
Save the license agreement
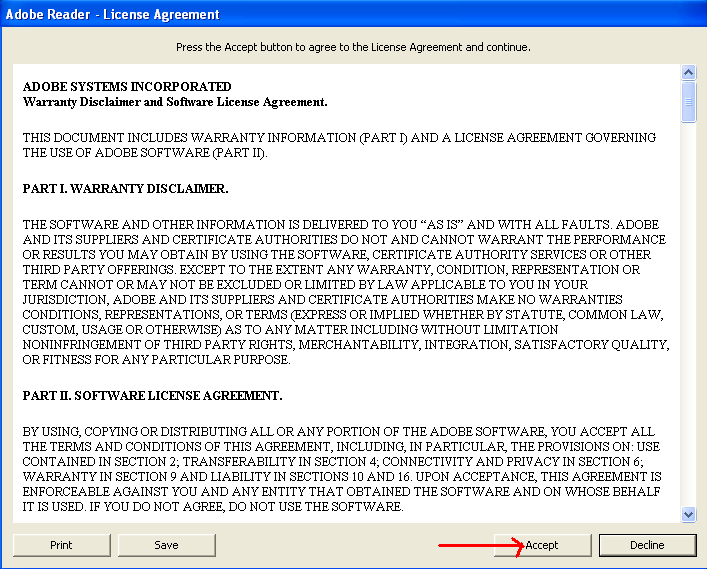pyautogui.click(x=166, y=545)
